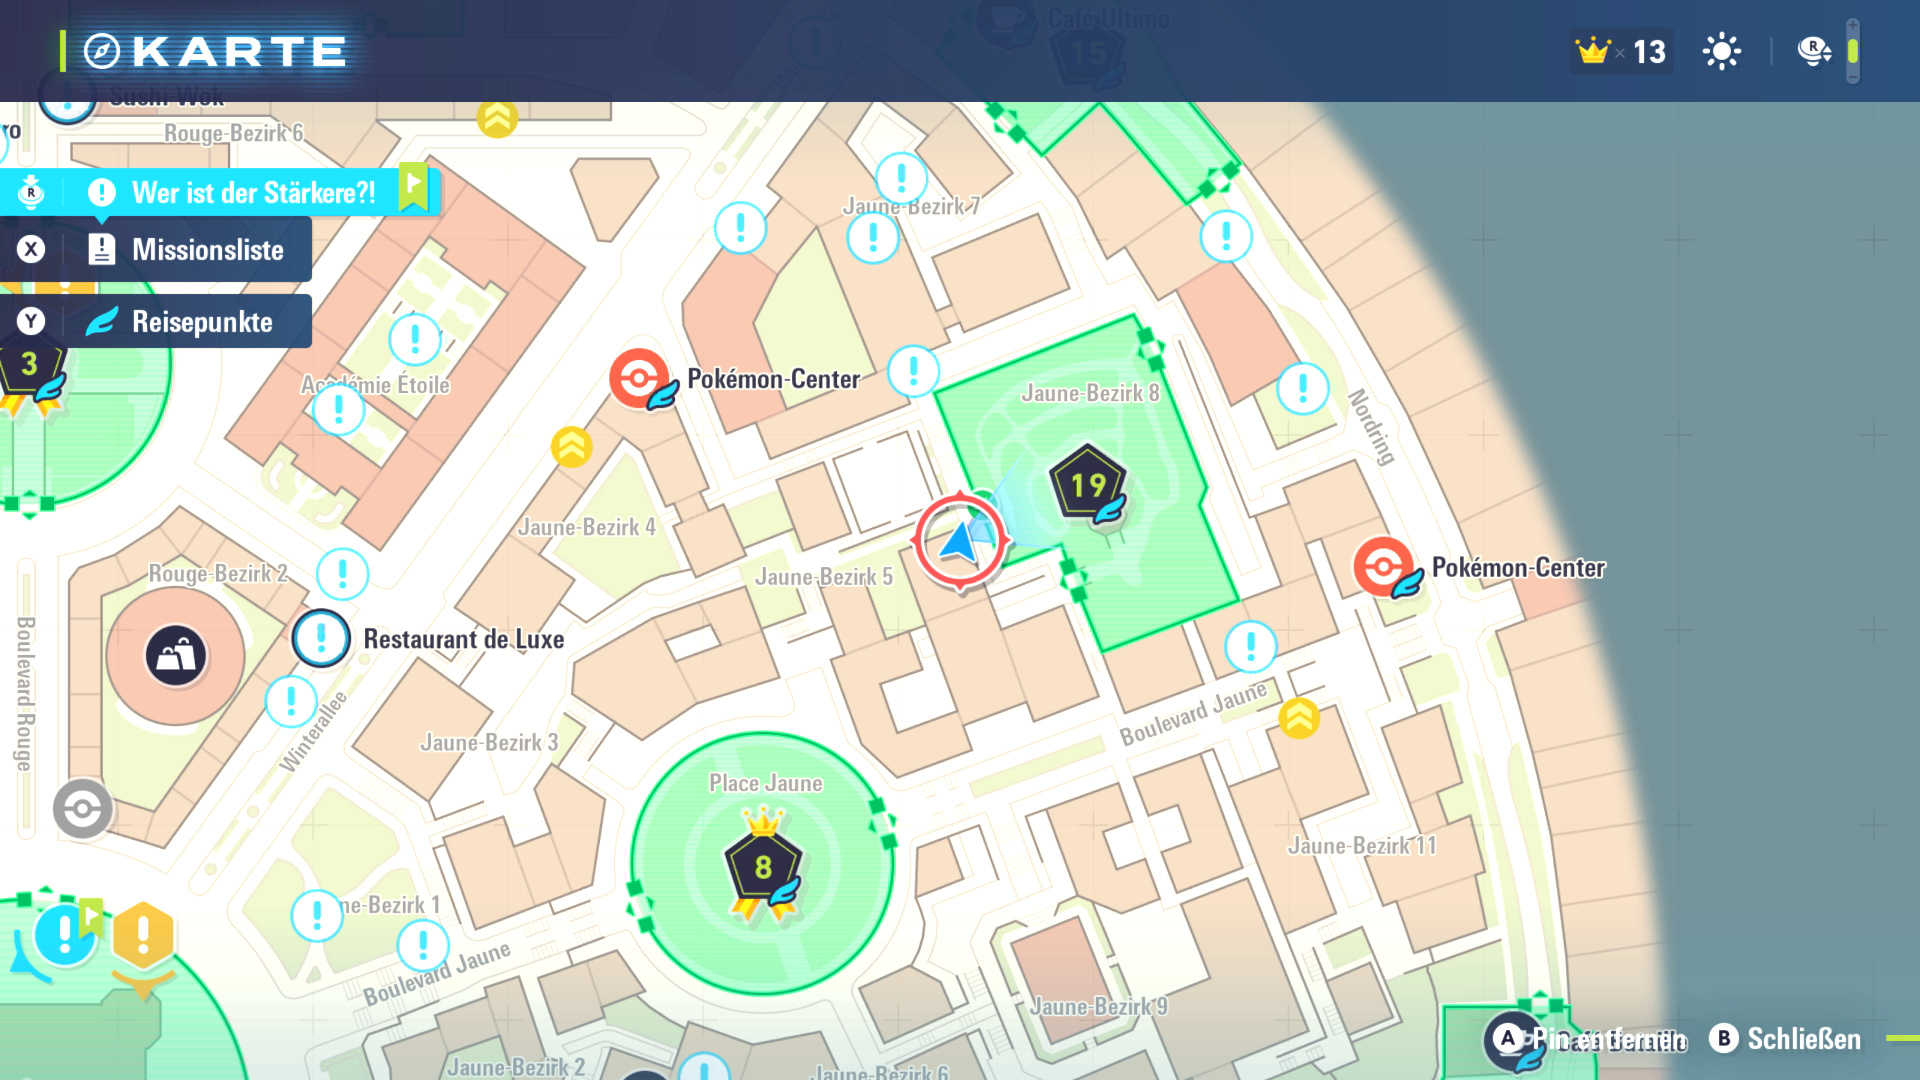Select the shopping bag shop icon
Image resolution: width=1920 pixels, height=1080 pixels.
pos(176,655)
